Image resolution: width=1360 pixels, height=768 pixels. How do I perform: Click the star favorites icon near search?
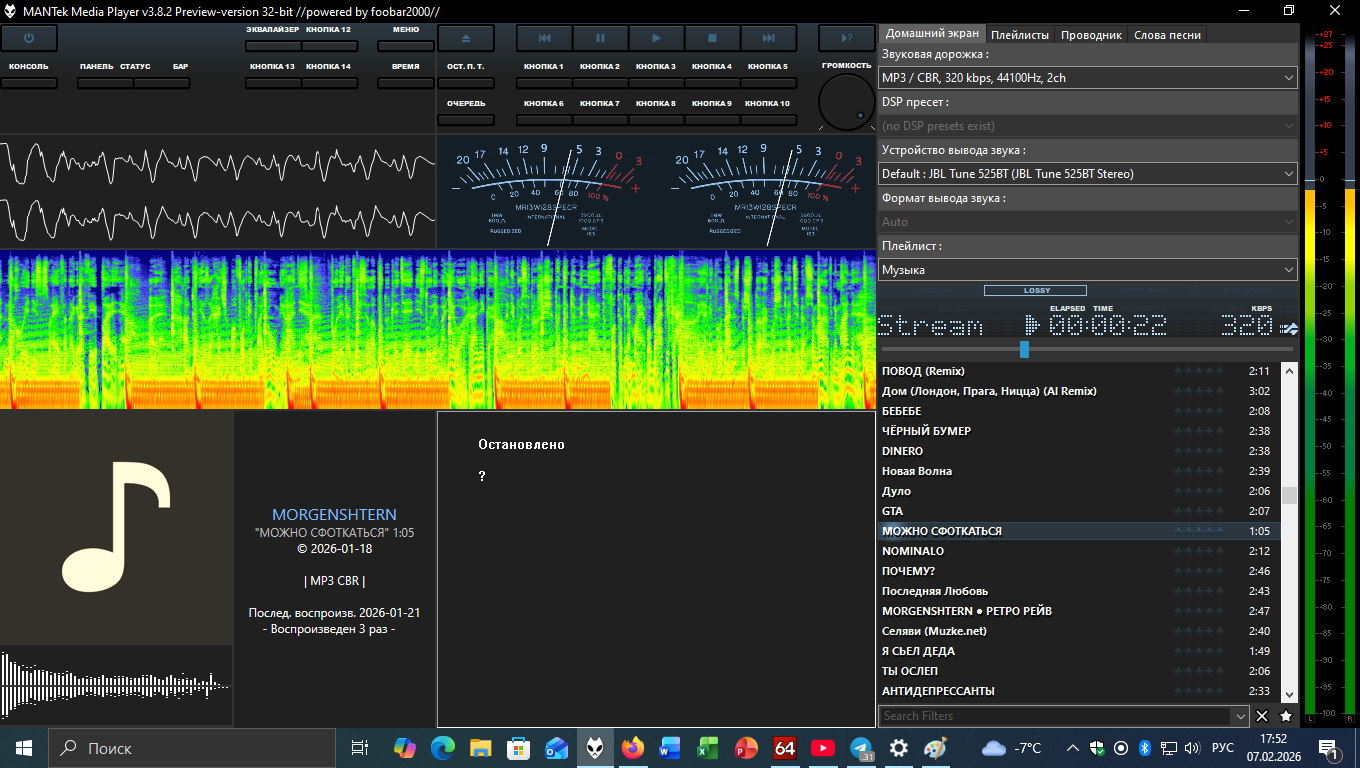point(1286,716)
